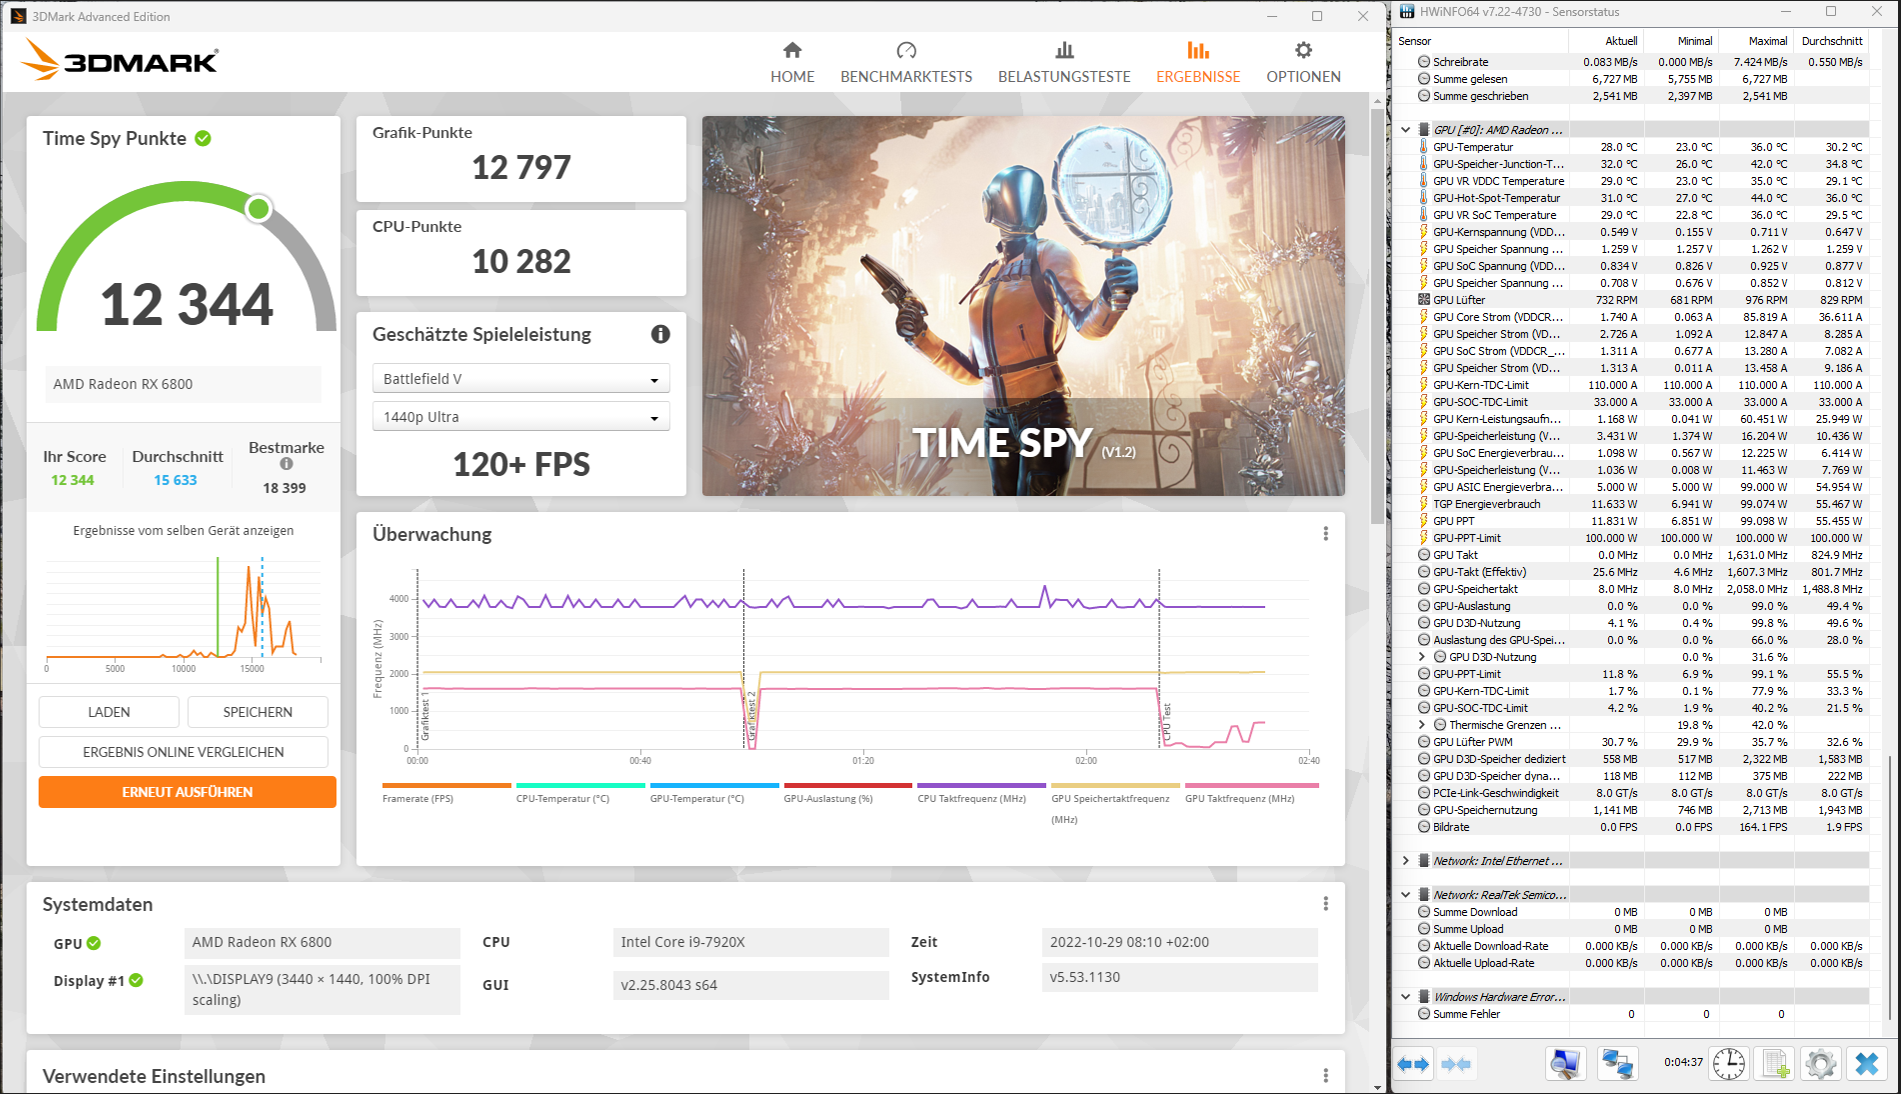Image resolution: width=1901 pixels, height=1094 pixels.
Task: Toggle the CPU Taktfrequenz legend swatch
Action: point(981,785)
